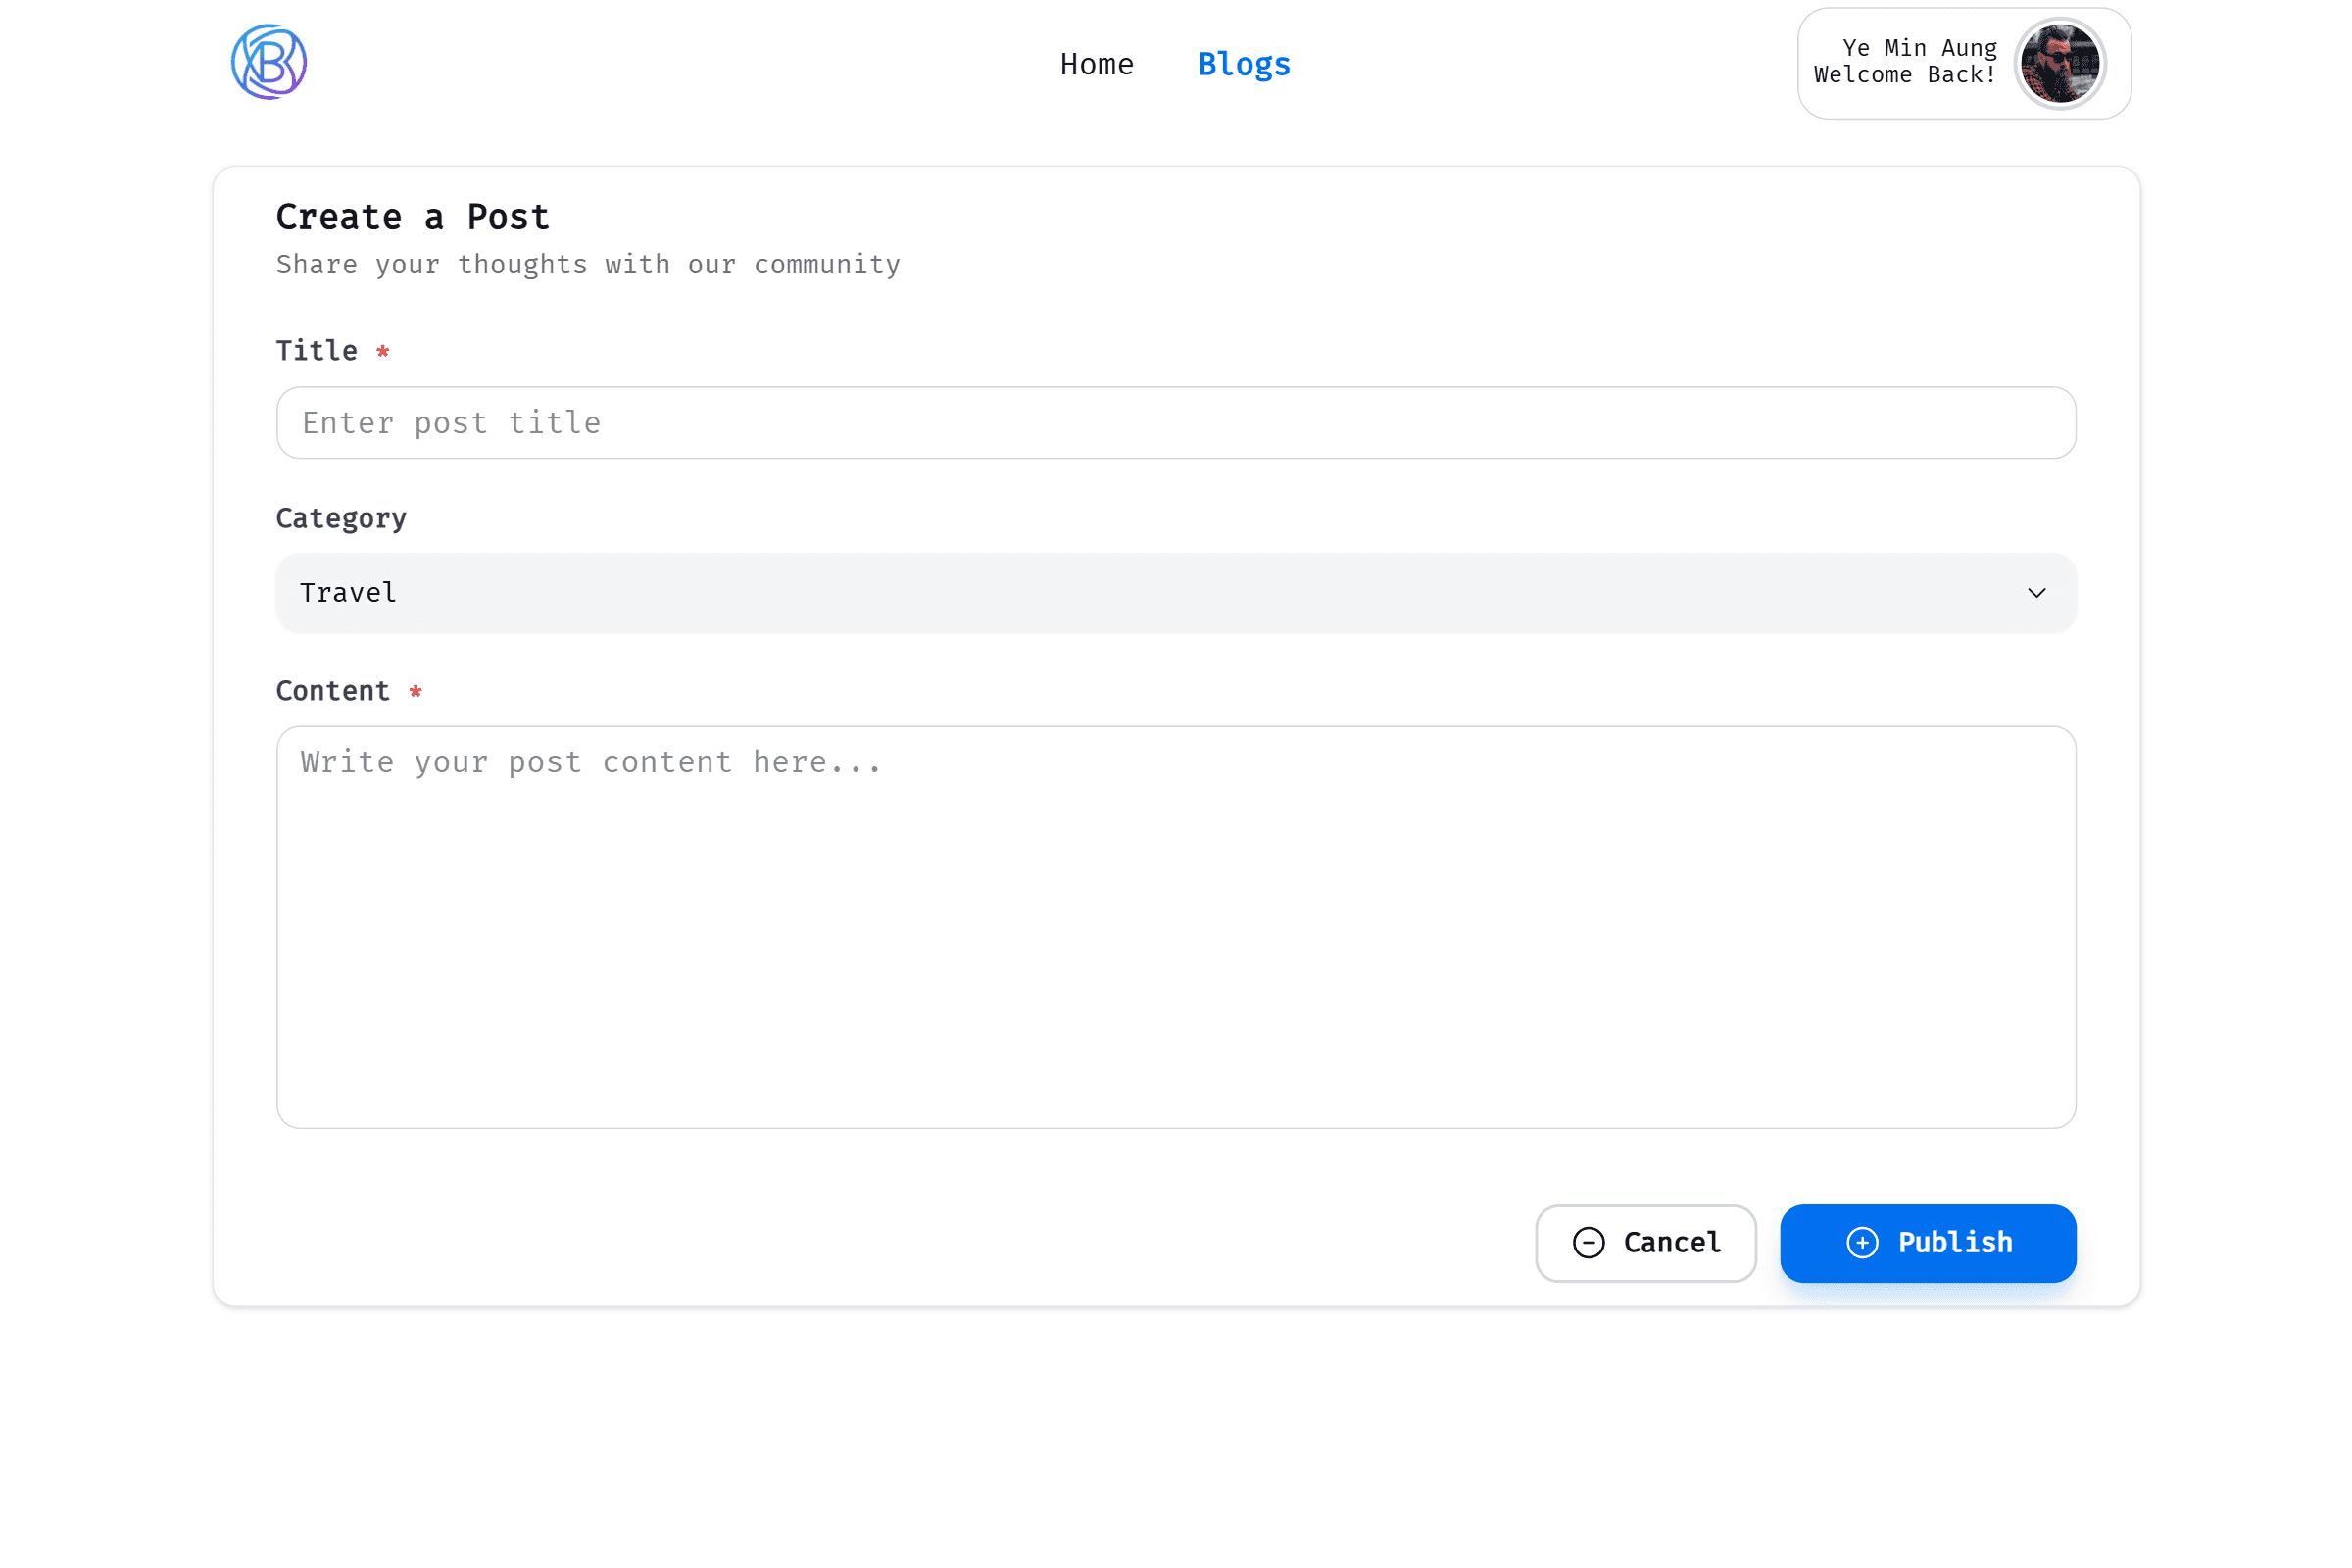Select the Create a Post heading
Viewport: 2352px width, 1568px height.
pyautogui.click(x=413, y=217)
